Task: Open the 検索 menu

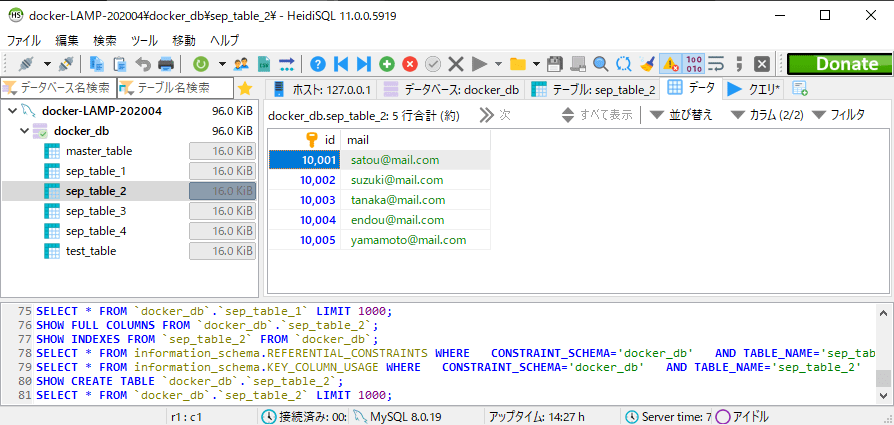Action: (105, 41)
